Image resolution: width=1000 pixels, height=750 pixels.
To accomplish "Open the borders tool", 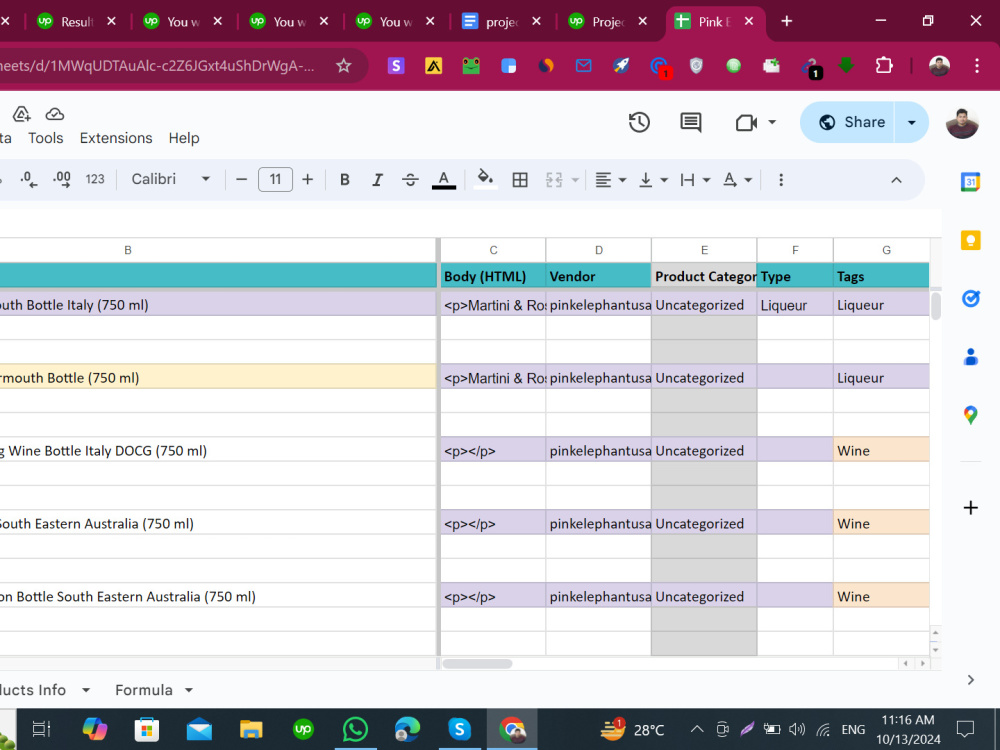I will point(520,180).
